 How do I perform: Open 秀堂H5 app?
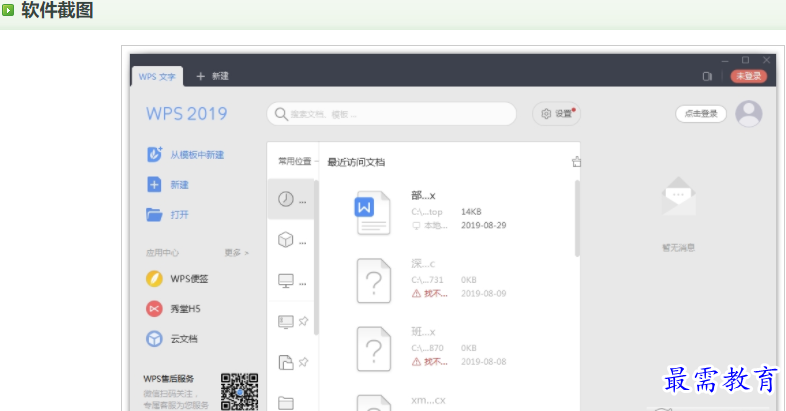173,309
